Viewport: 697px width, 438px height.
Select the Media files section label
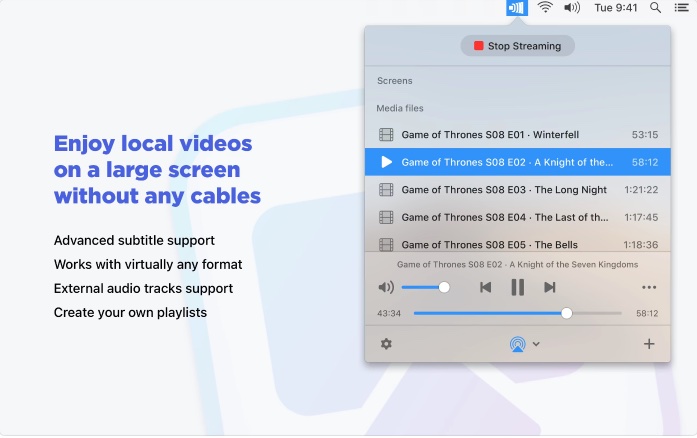(400, 108)
